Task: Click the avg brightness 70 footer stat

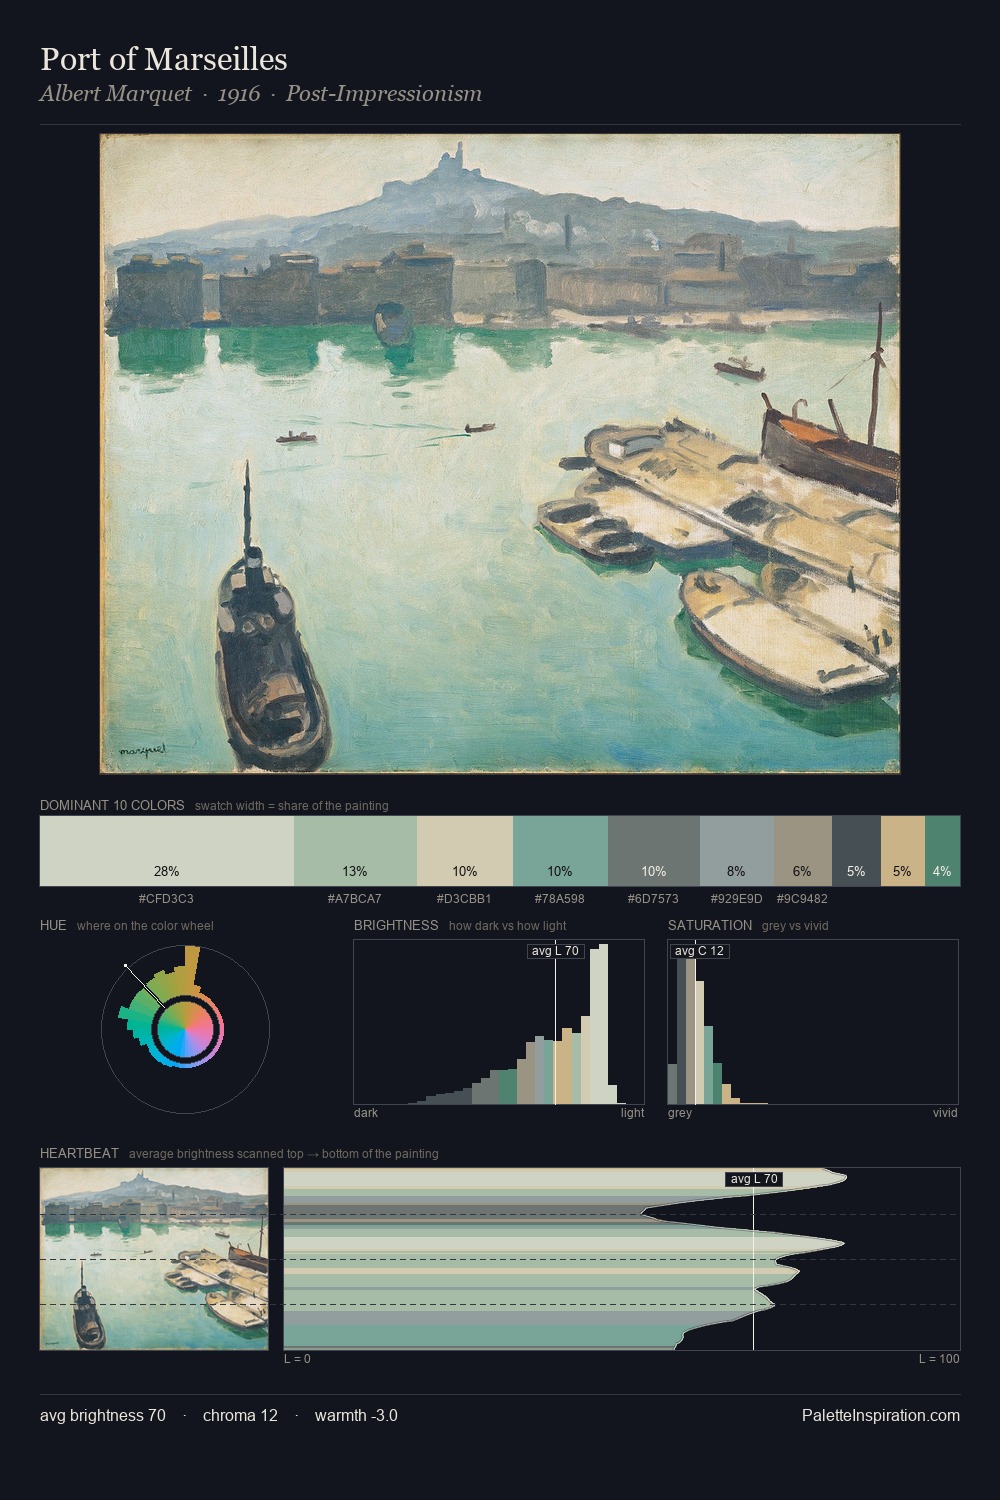Action: point(103,1415)
